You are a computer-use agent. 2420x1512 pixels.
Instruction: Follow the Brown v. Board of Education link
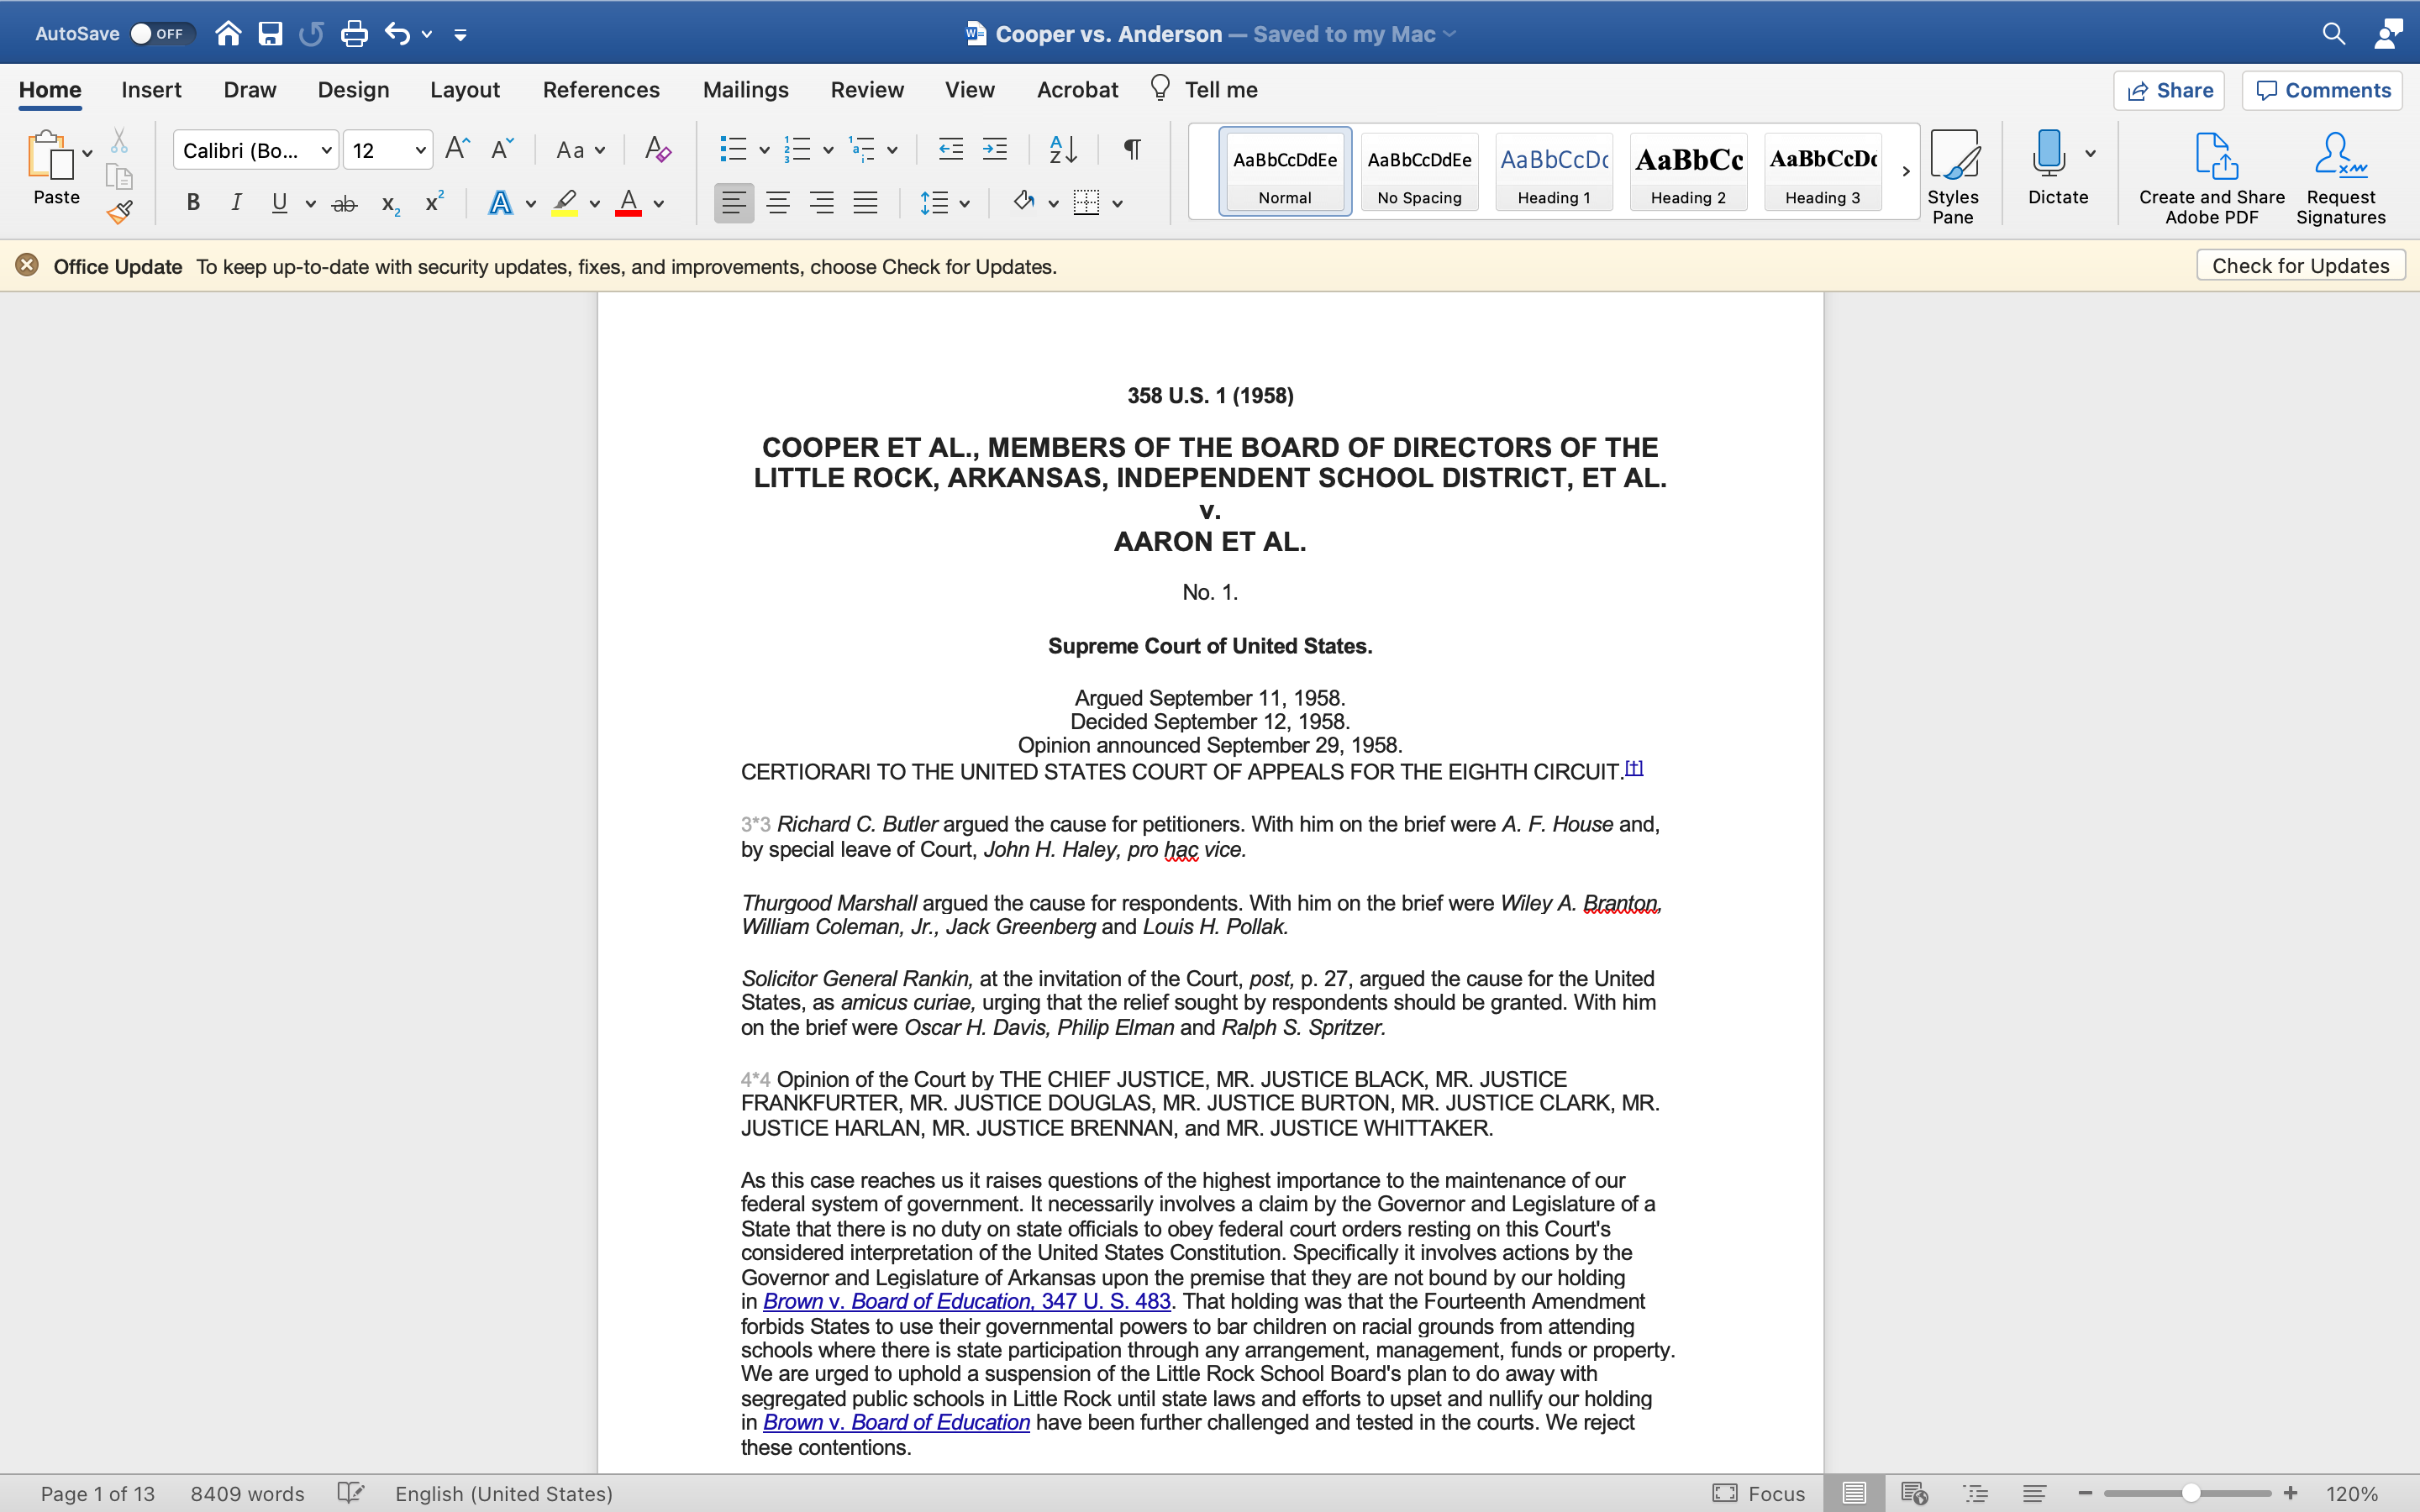tap(966, 1301)
